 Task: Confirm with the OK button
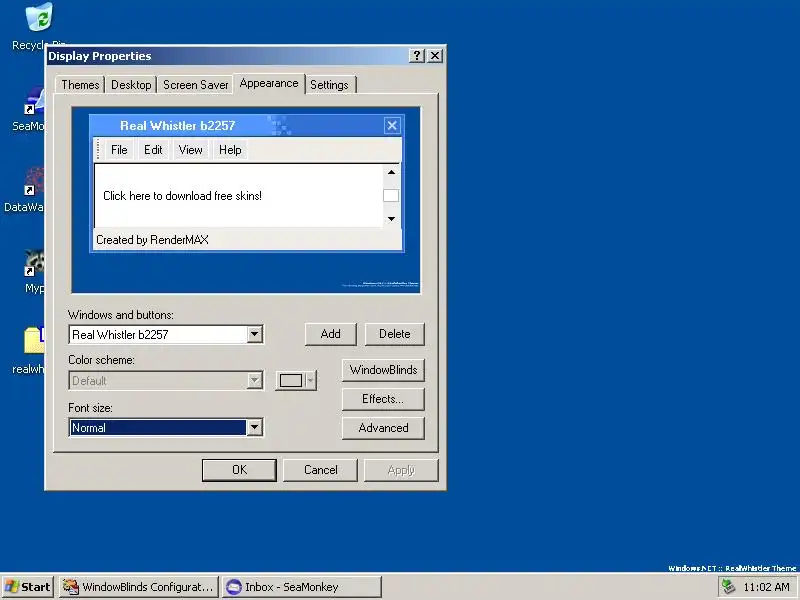pos(239,470)
